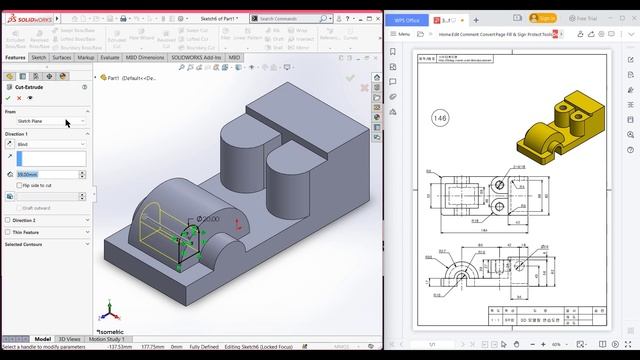Screen dimensions: 640x360
Task: Collapse the From section chevron
Action: click(x=87, y=111)
